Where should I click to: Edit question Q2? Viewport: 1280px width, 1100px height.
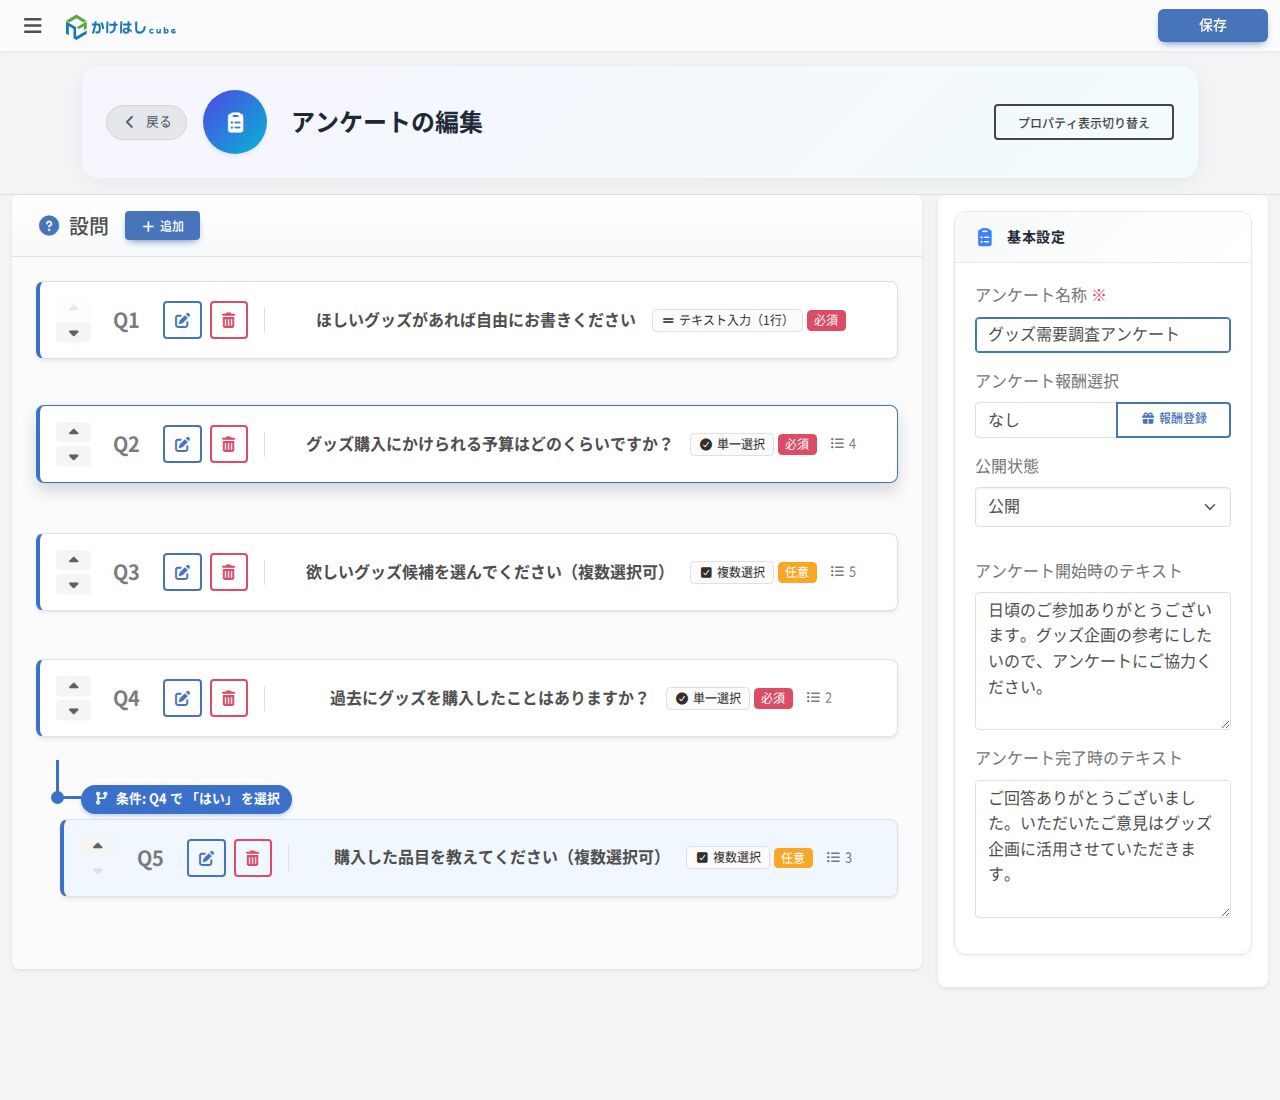[x=182, y=444]
